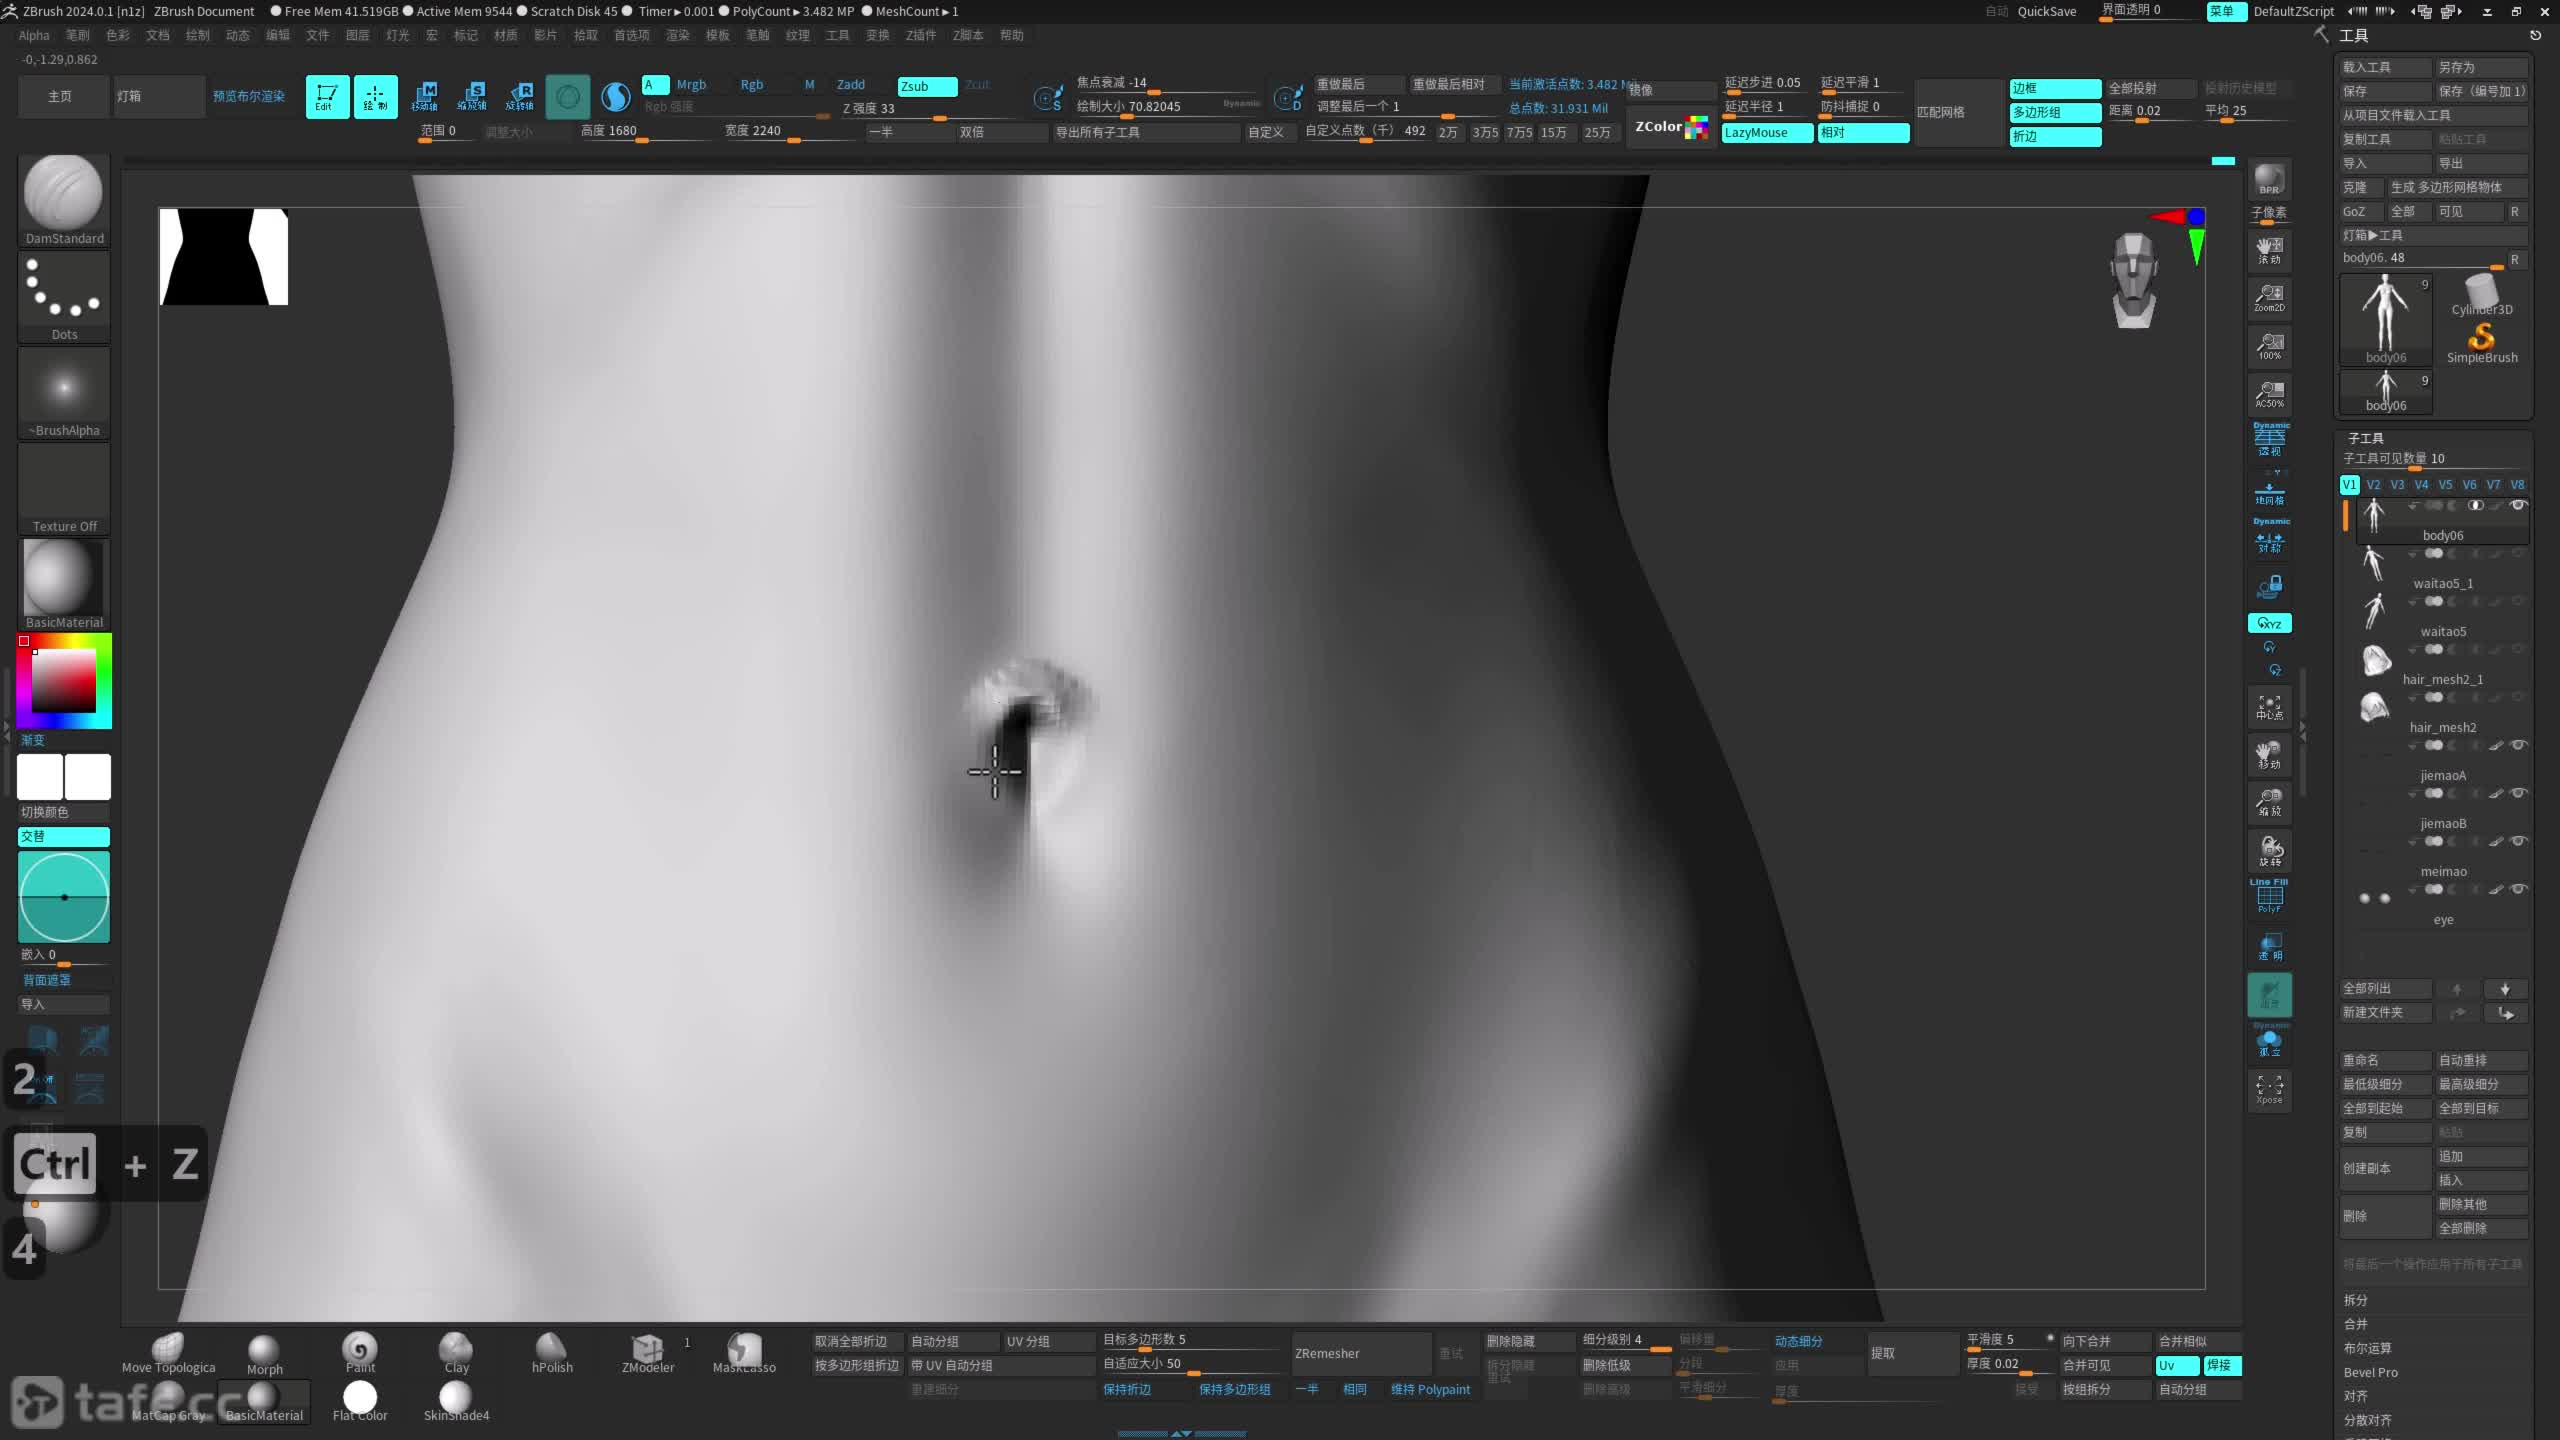Enable the Zadd mode
This screenshot has width=2560, height=1440.
click(x=851, y=85)
